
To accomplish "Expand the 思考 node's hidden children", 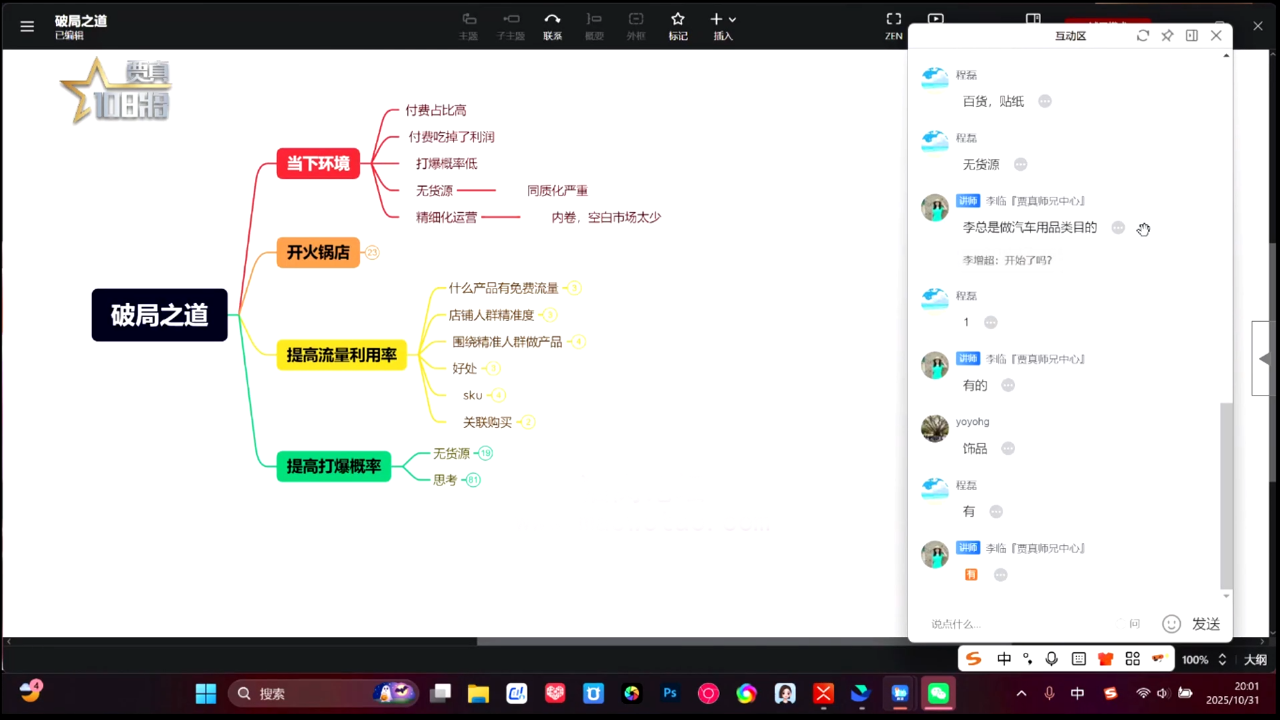I will [473, 480].
